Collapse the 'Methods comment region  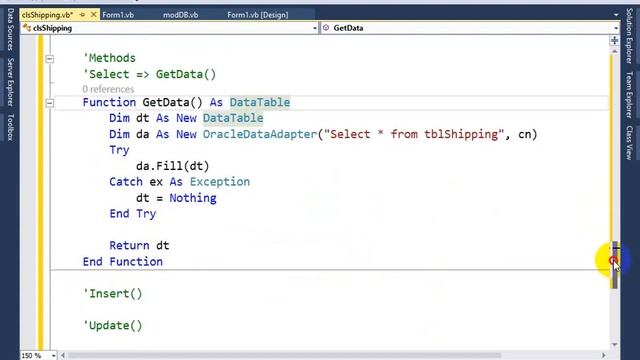[x=49, y=59]
